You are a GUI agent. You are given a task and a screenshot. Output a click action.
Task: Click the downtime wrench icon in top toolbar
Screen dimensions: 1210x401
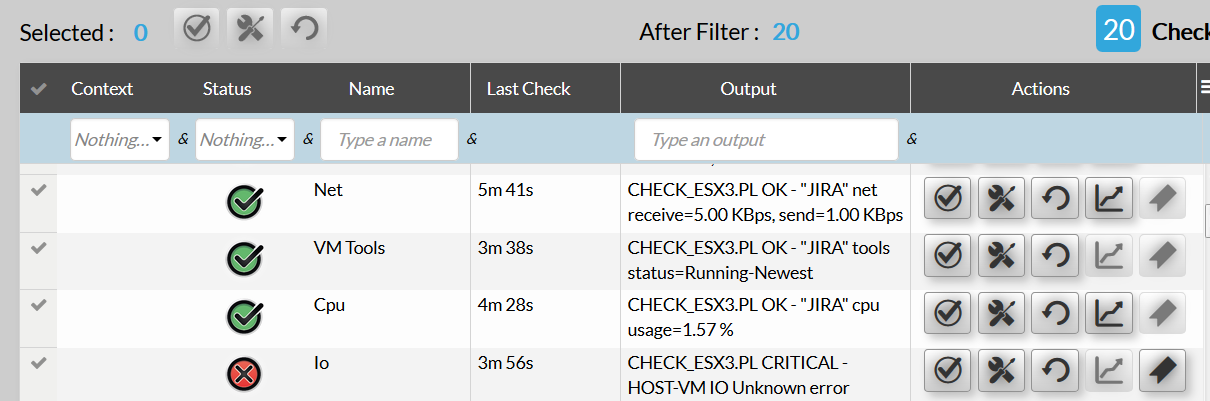[x=250, y=28]
